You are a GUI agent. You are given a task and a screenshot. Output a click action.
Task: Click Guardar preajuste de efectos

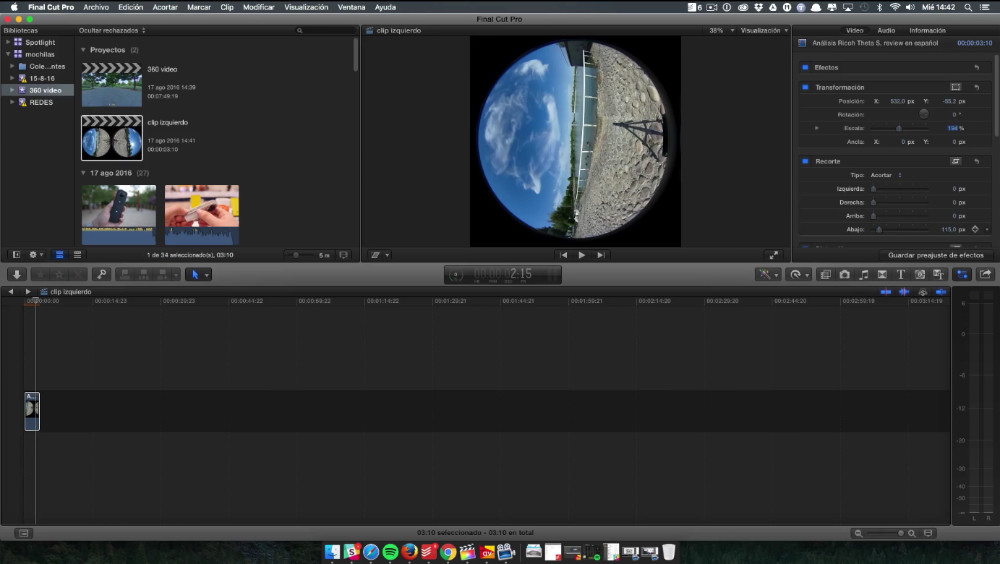click(936, 255)
